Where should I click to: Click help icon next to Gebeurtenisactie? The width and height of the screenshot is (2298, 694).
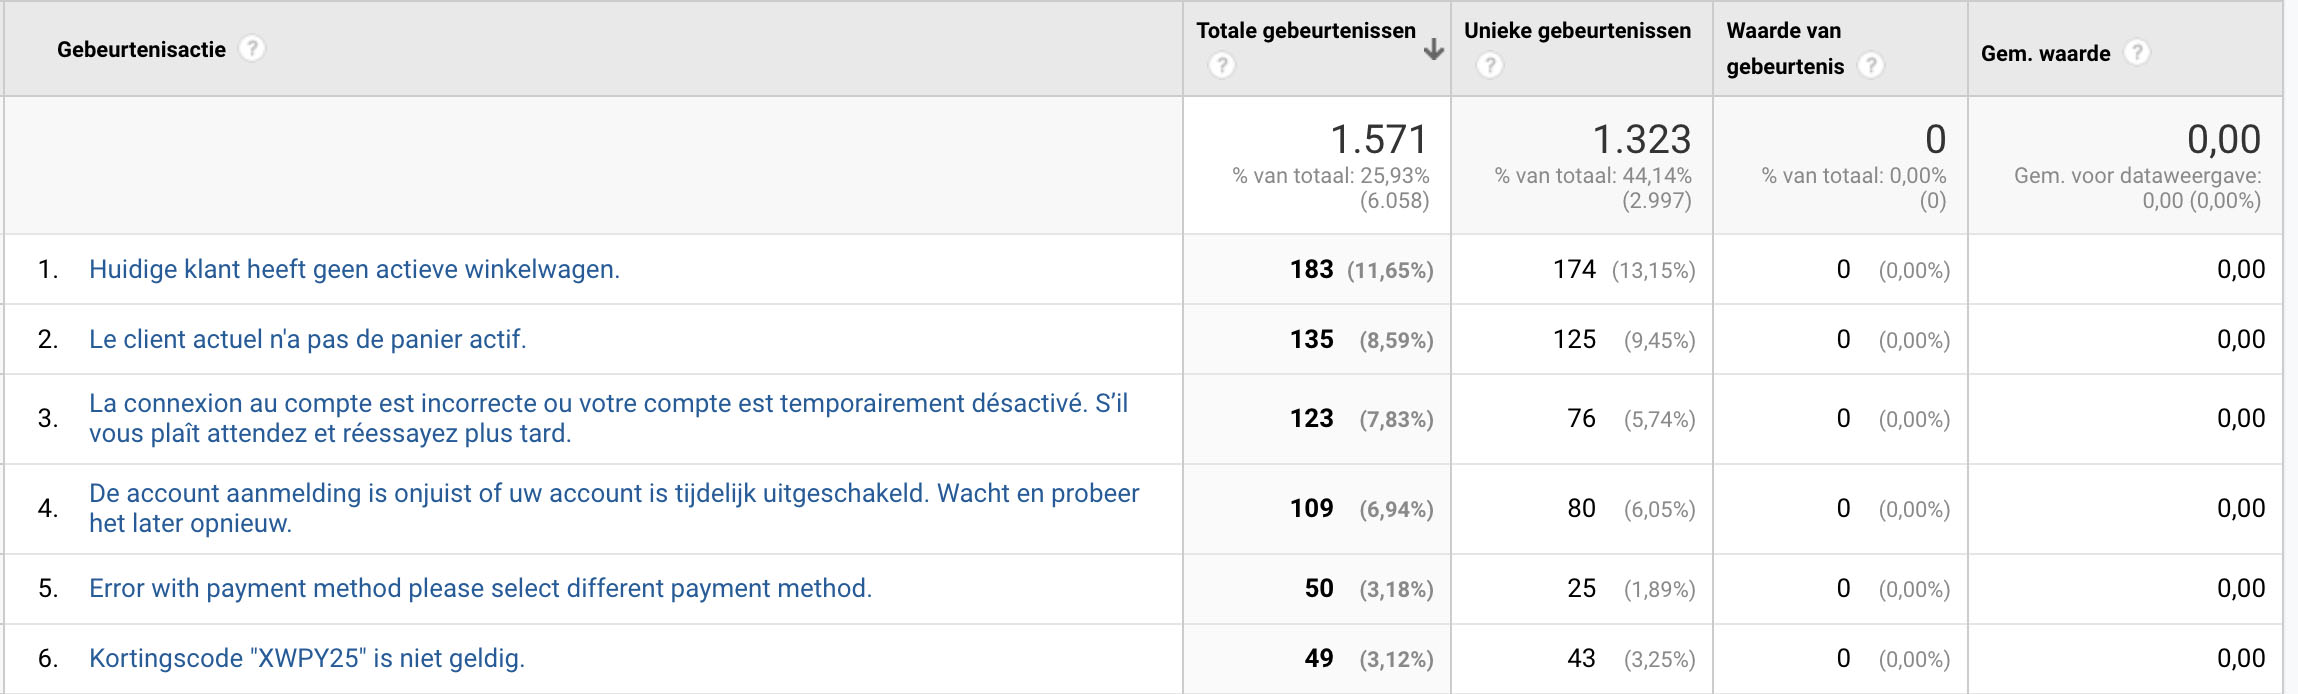pyautogui.click(x=252, y=49)
